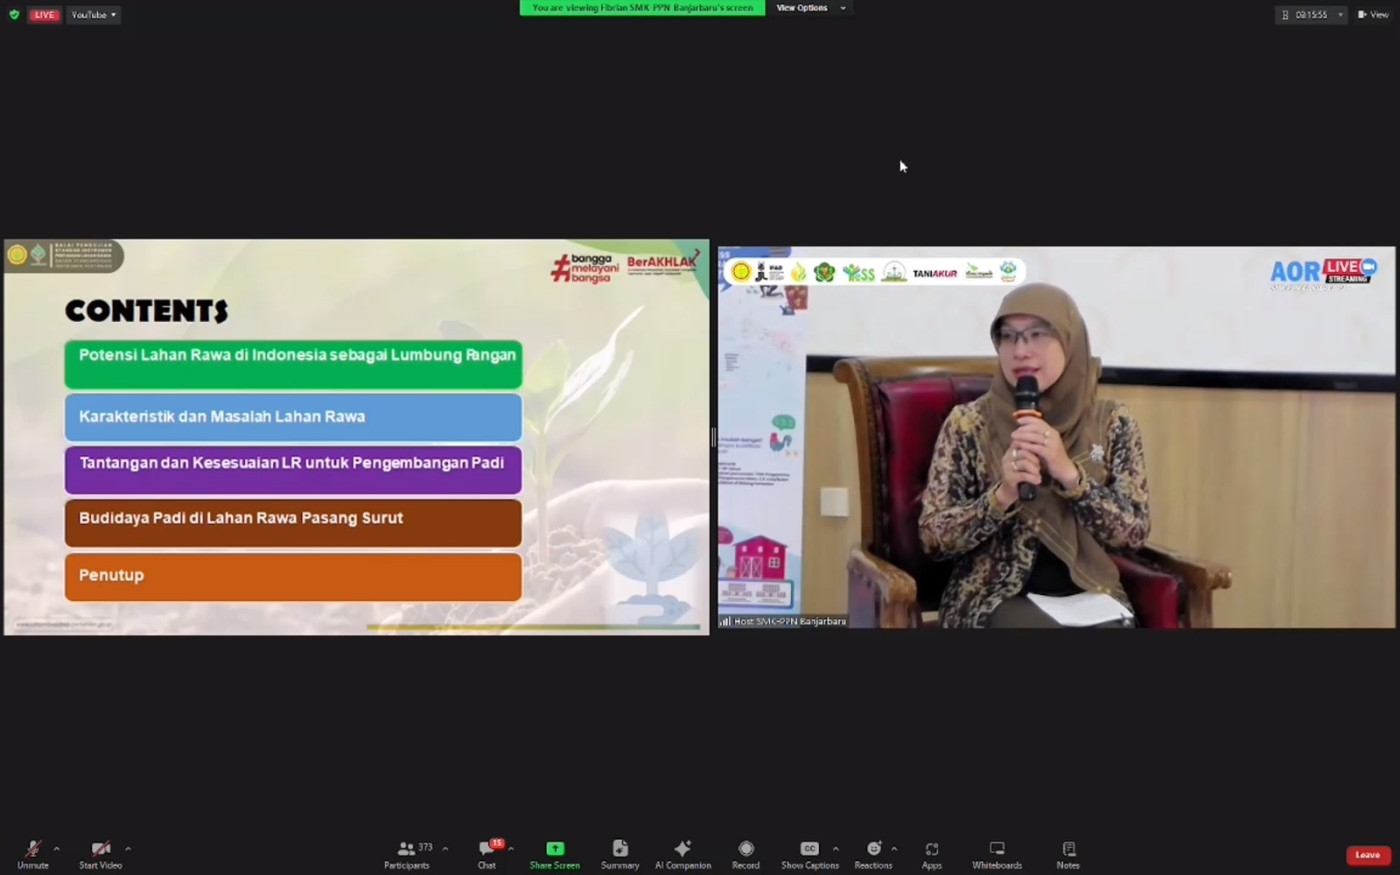Open the Reactions menu

[873, 849]
